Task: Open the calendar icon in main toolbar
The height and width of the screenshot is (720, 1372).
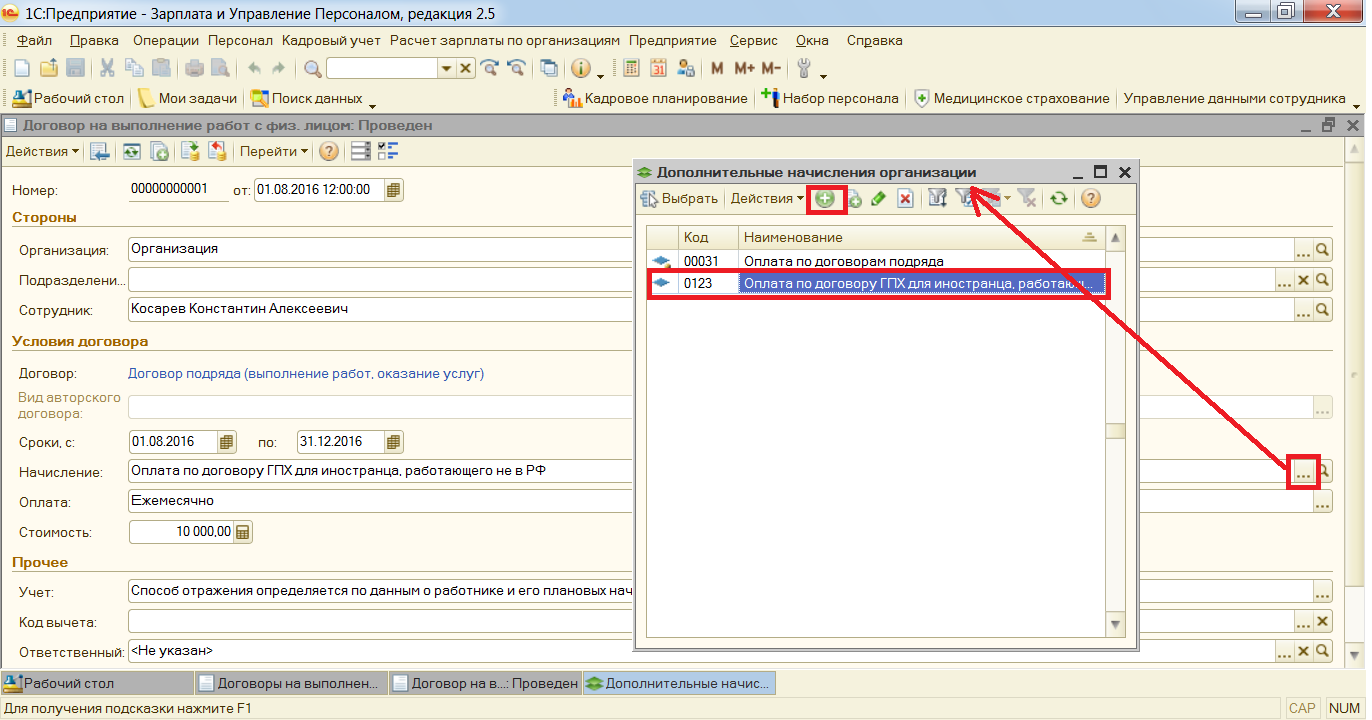Action: coord(658,69)
